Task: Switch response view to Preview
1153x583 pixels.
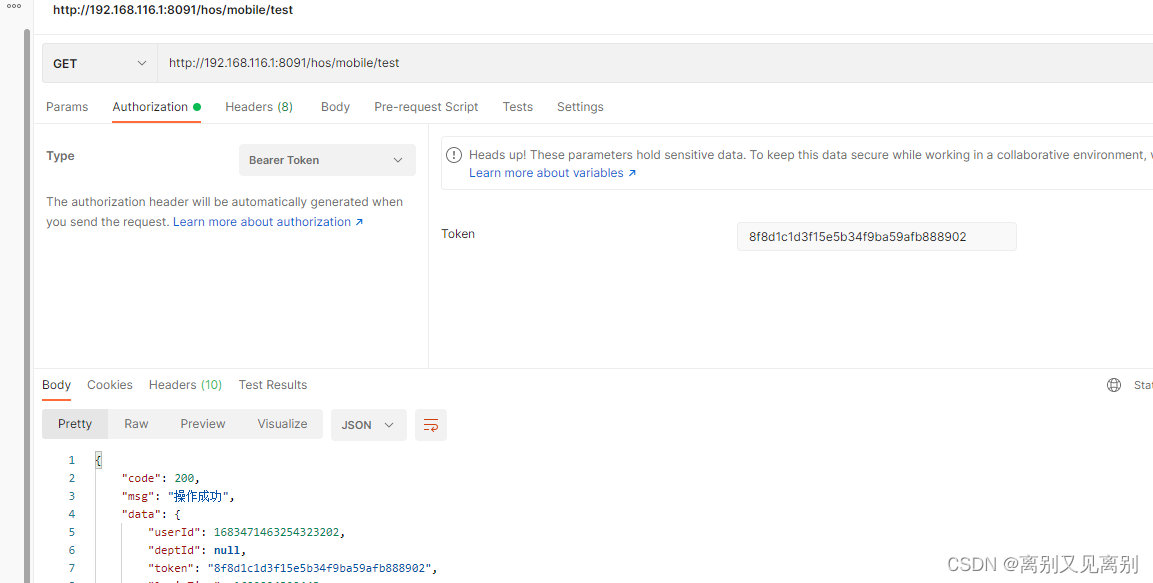Action: (x=203, y=424)
